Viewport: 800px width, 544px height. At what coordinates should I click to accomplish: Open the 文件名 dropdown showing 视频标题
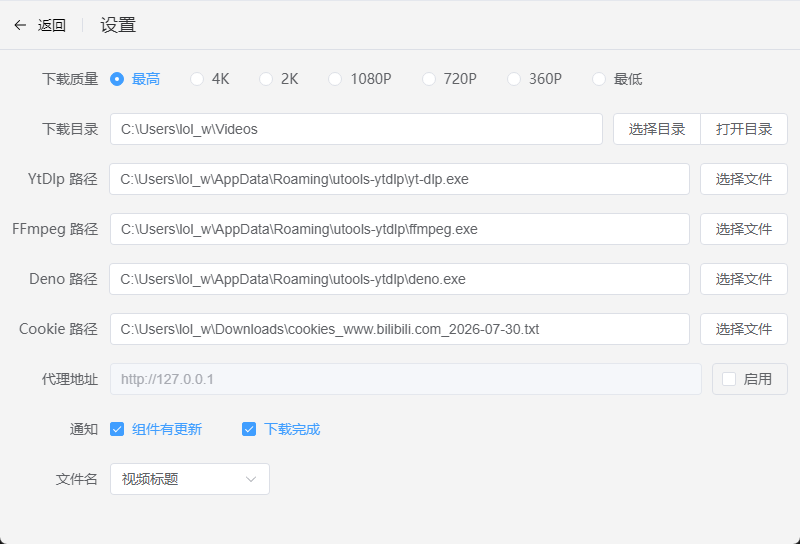coord(190,479)
